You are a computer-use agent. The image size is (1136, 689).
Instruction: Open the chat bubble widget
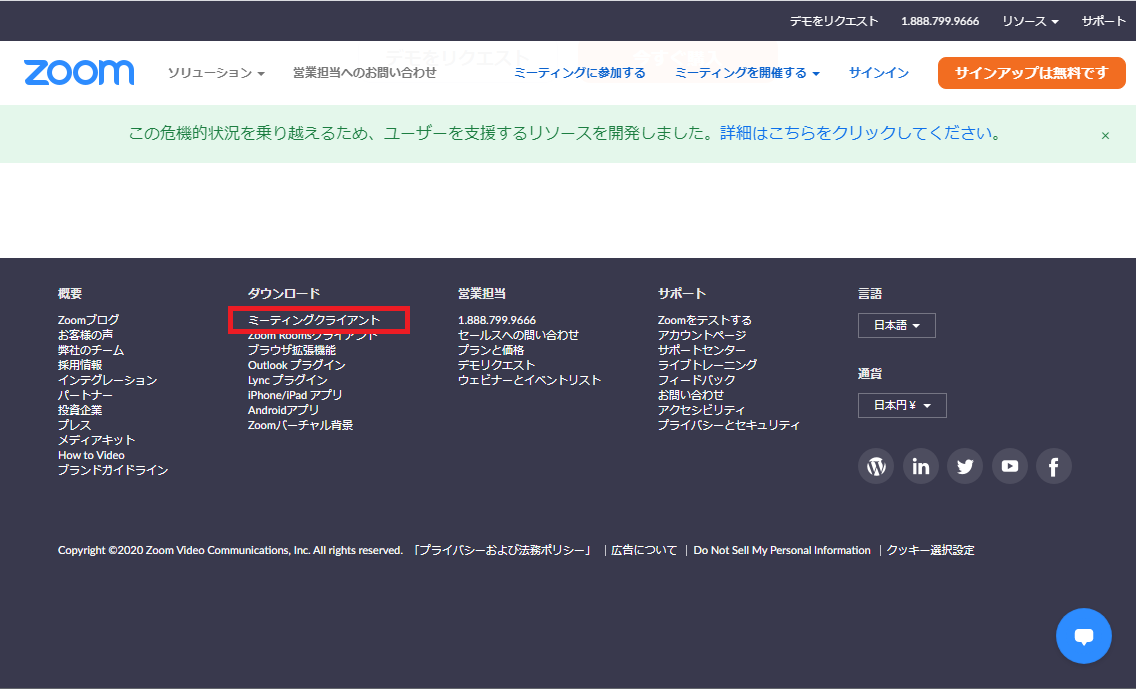click(1084, 636)
